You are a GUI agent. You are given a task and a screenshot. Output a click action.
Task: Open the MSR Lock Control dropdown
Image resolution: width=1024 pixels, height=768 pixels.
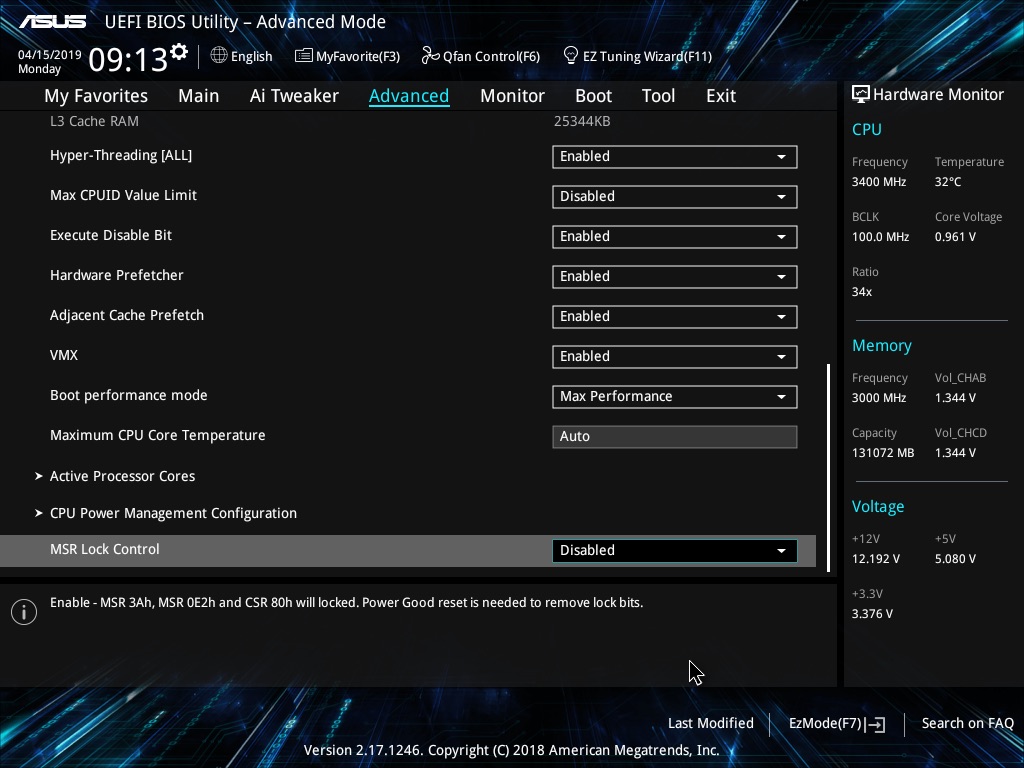pos(675,551)
